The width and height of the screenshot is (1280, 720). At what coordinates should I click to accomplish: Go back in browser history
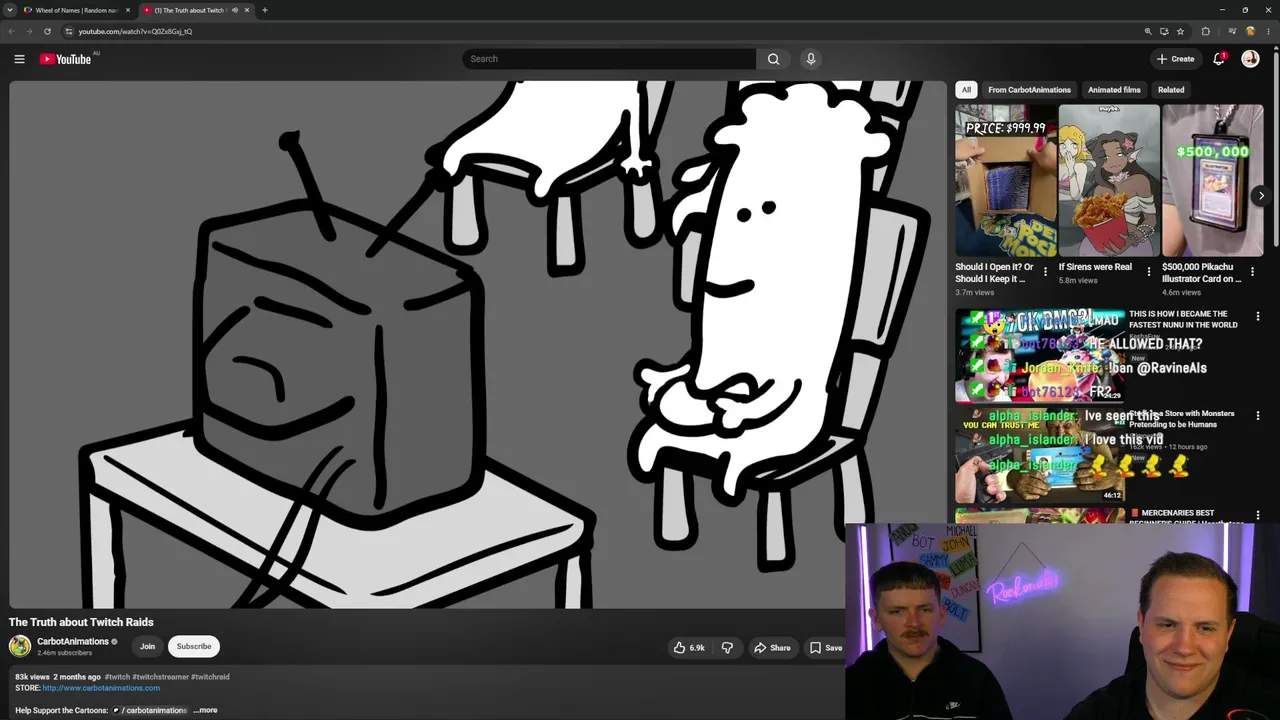(11, 31)
